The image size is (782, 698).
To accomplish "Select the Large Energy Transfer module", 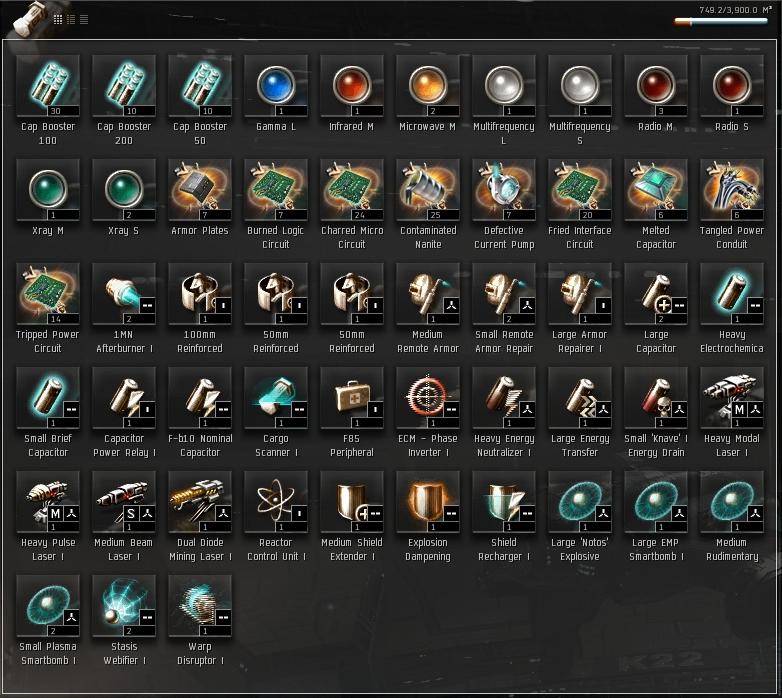I will 580,398.
